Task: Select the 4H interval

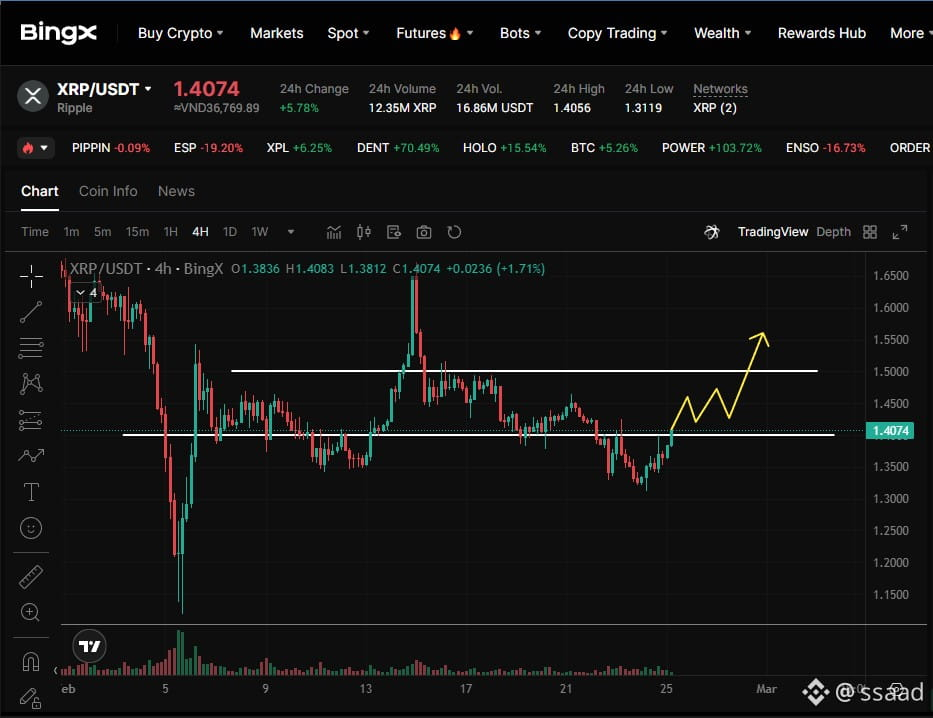Action: tap(201, 232)
